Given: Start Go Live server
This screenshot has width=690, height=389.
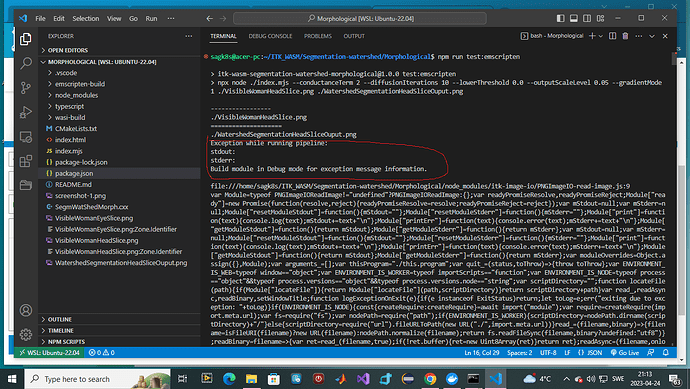Looking at the screenshot, I should pos(624,352).
